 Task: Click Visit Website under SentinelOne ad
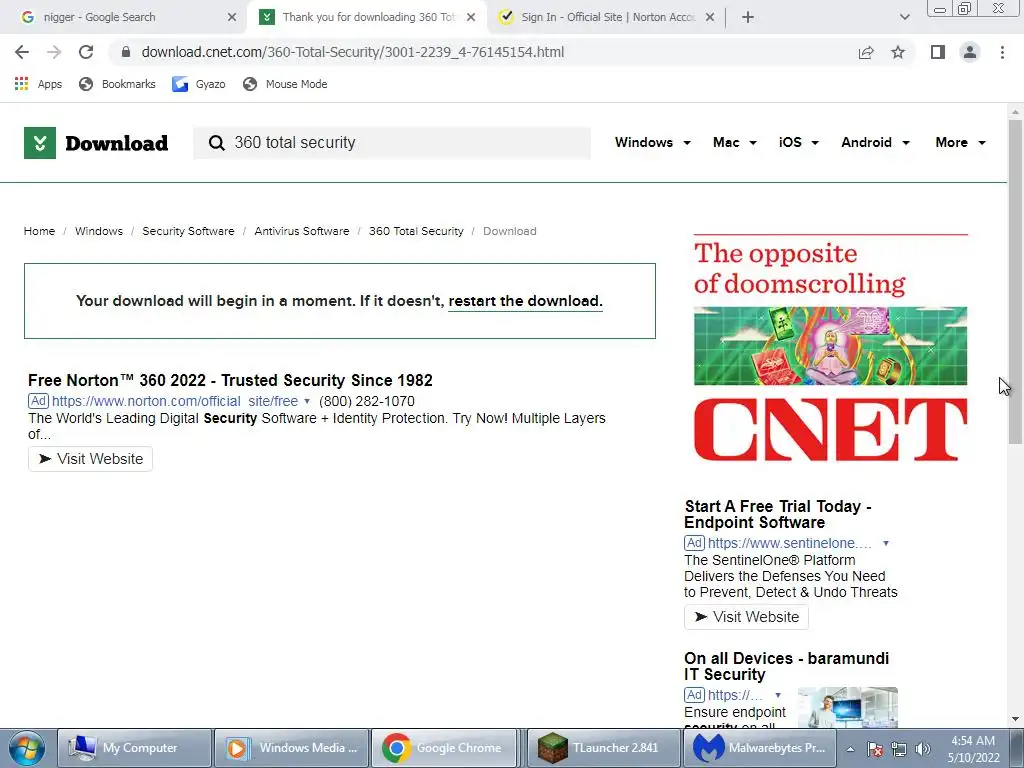pos(746,617)
